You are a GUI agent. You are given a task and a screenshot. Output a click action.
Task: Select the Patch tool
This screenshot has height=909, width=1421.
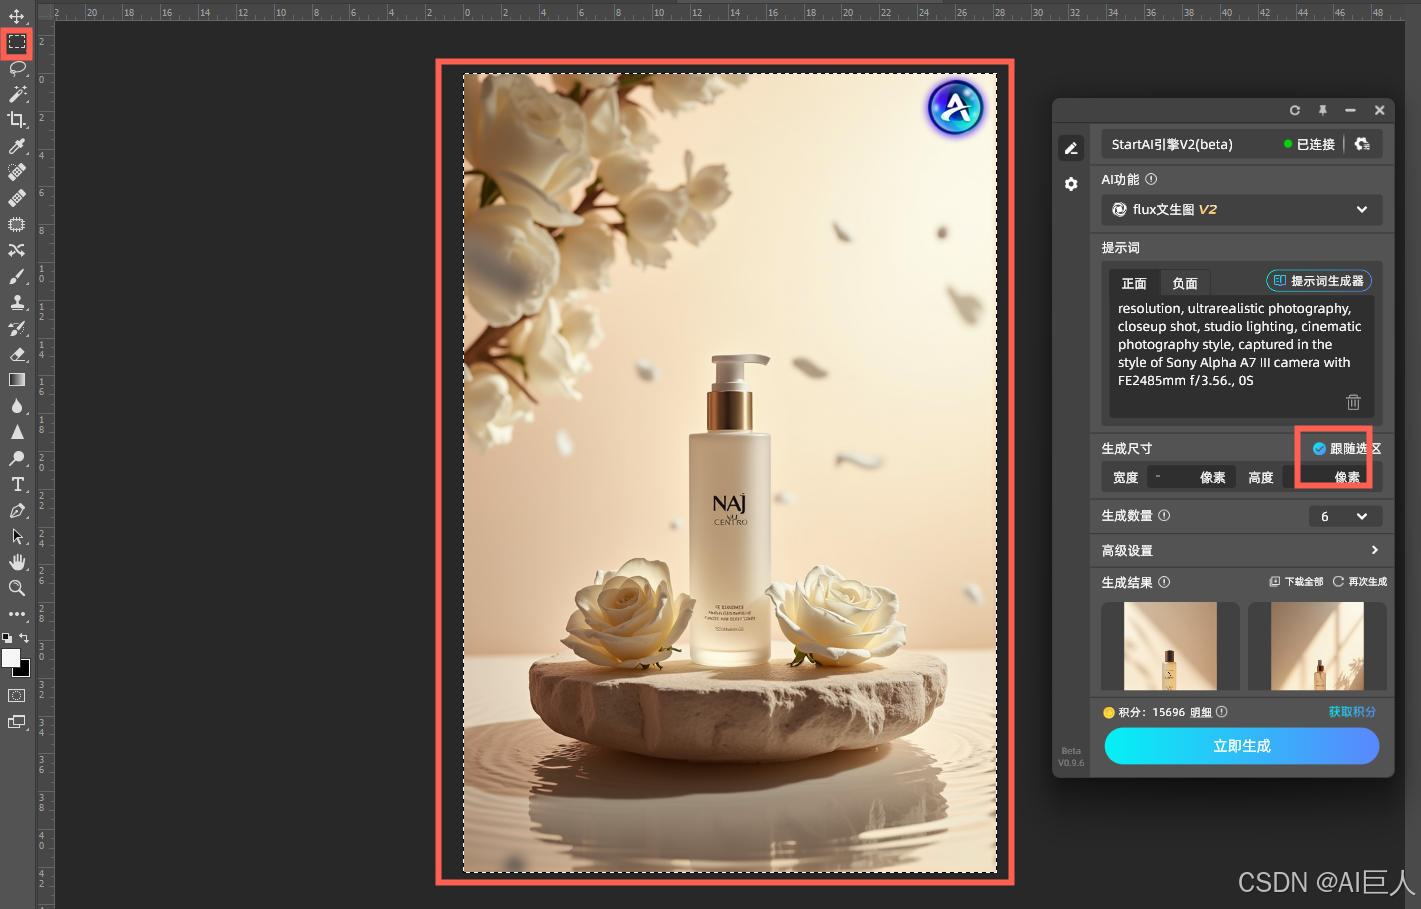click(x=17, y=224)
